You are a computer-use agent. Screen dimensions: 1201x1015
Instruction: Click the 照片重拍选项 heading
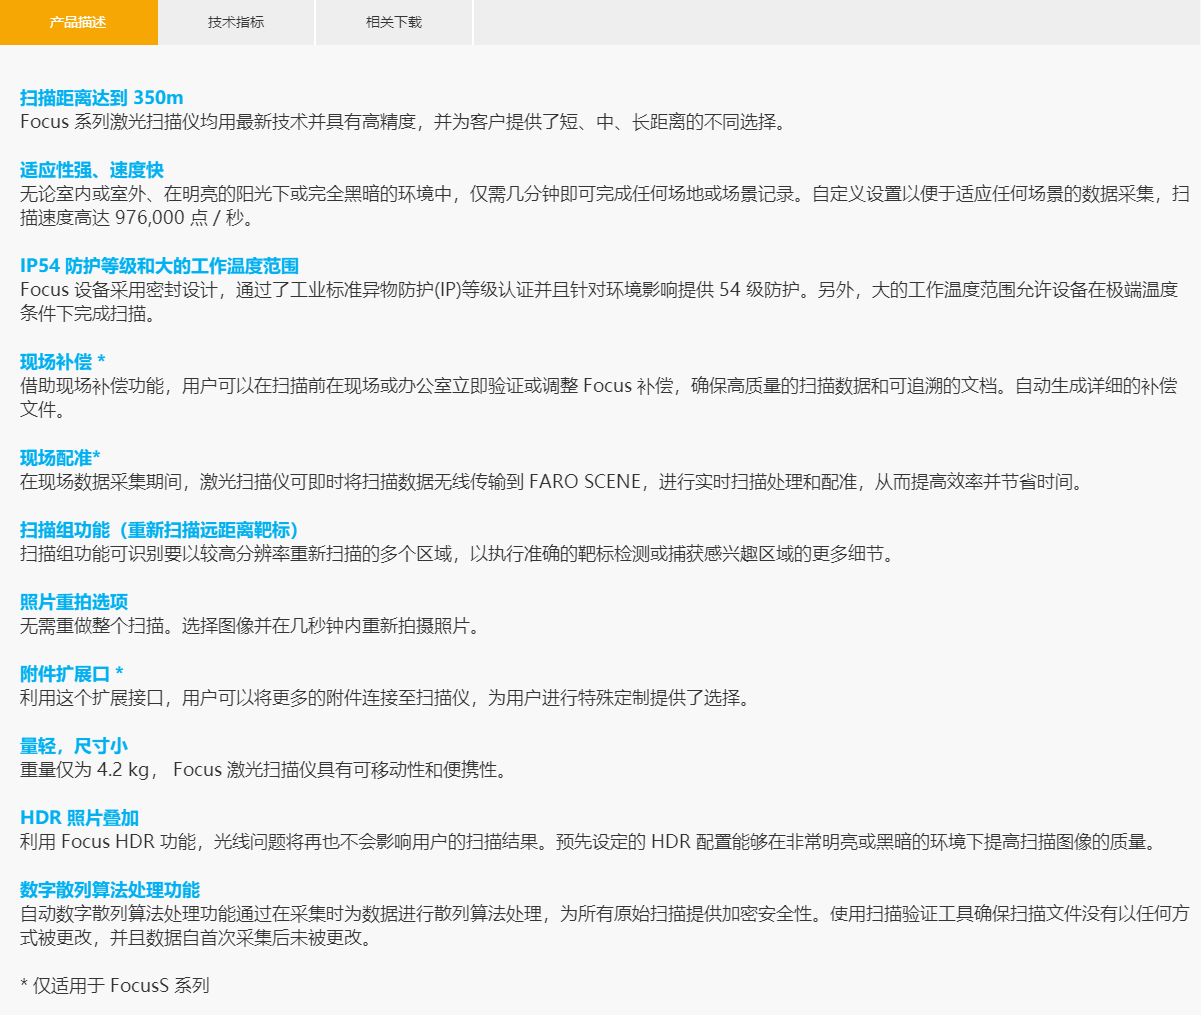coord(74,602)
